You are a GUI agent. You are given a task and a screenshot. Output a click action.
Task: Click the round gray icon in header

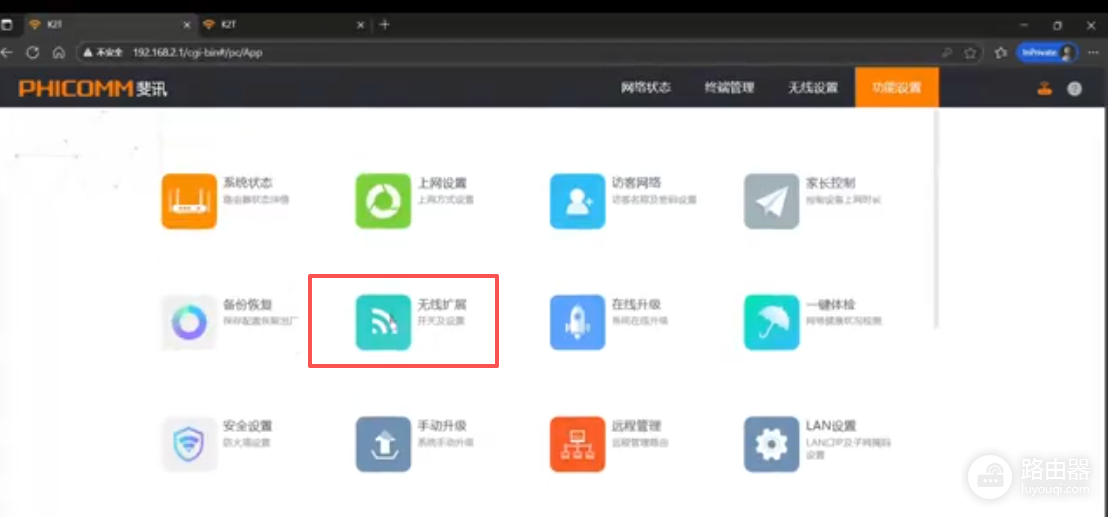point(1075,89)
